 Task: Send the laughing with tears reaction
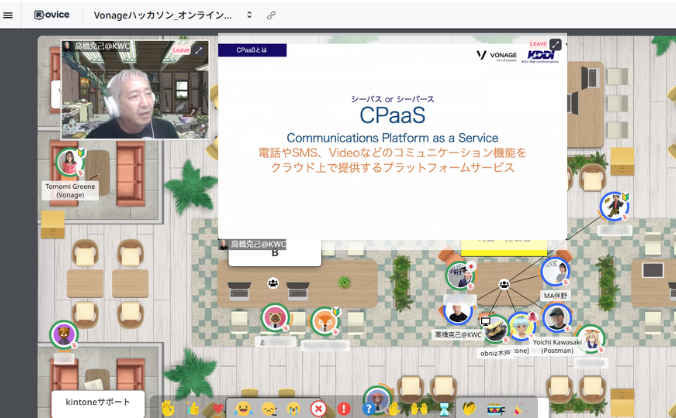243,408
